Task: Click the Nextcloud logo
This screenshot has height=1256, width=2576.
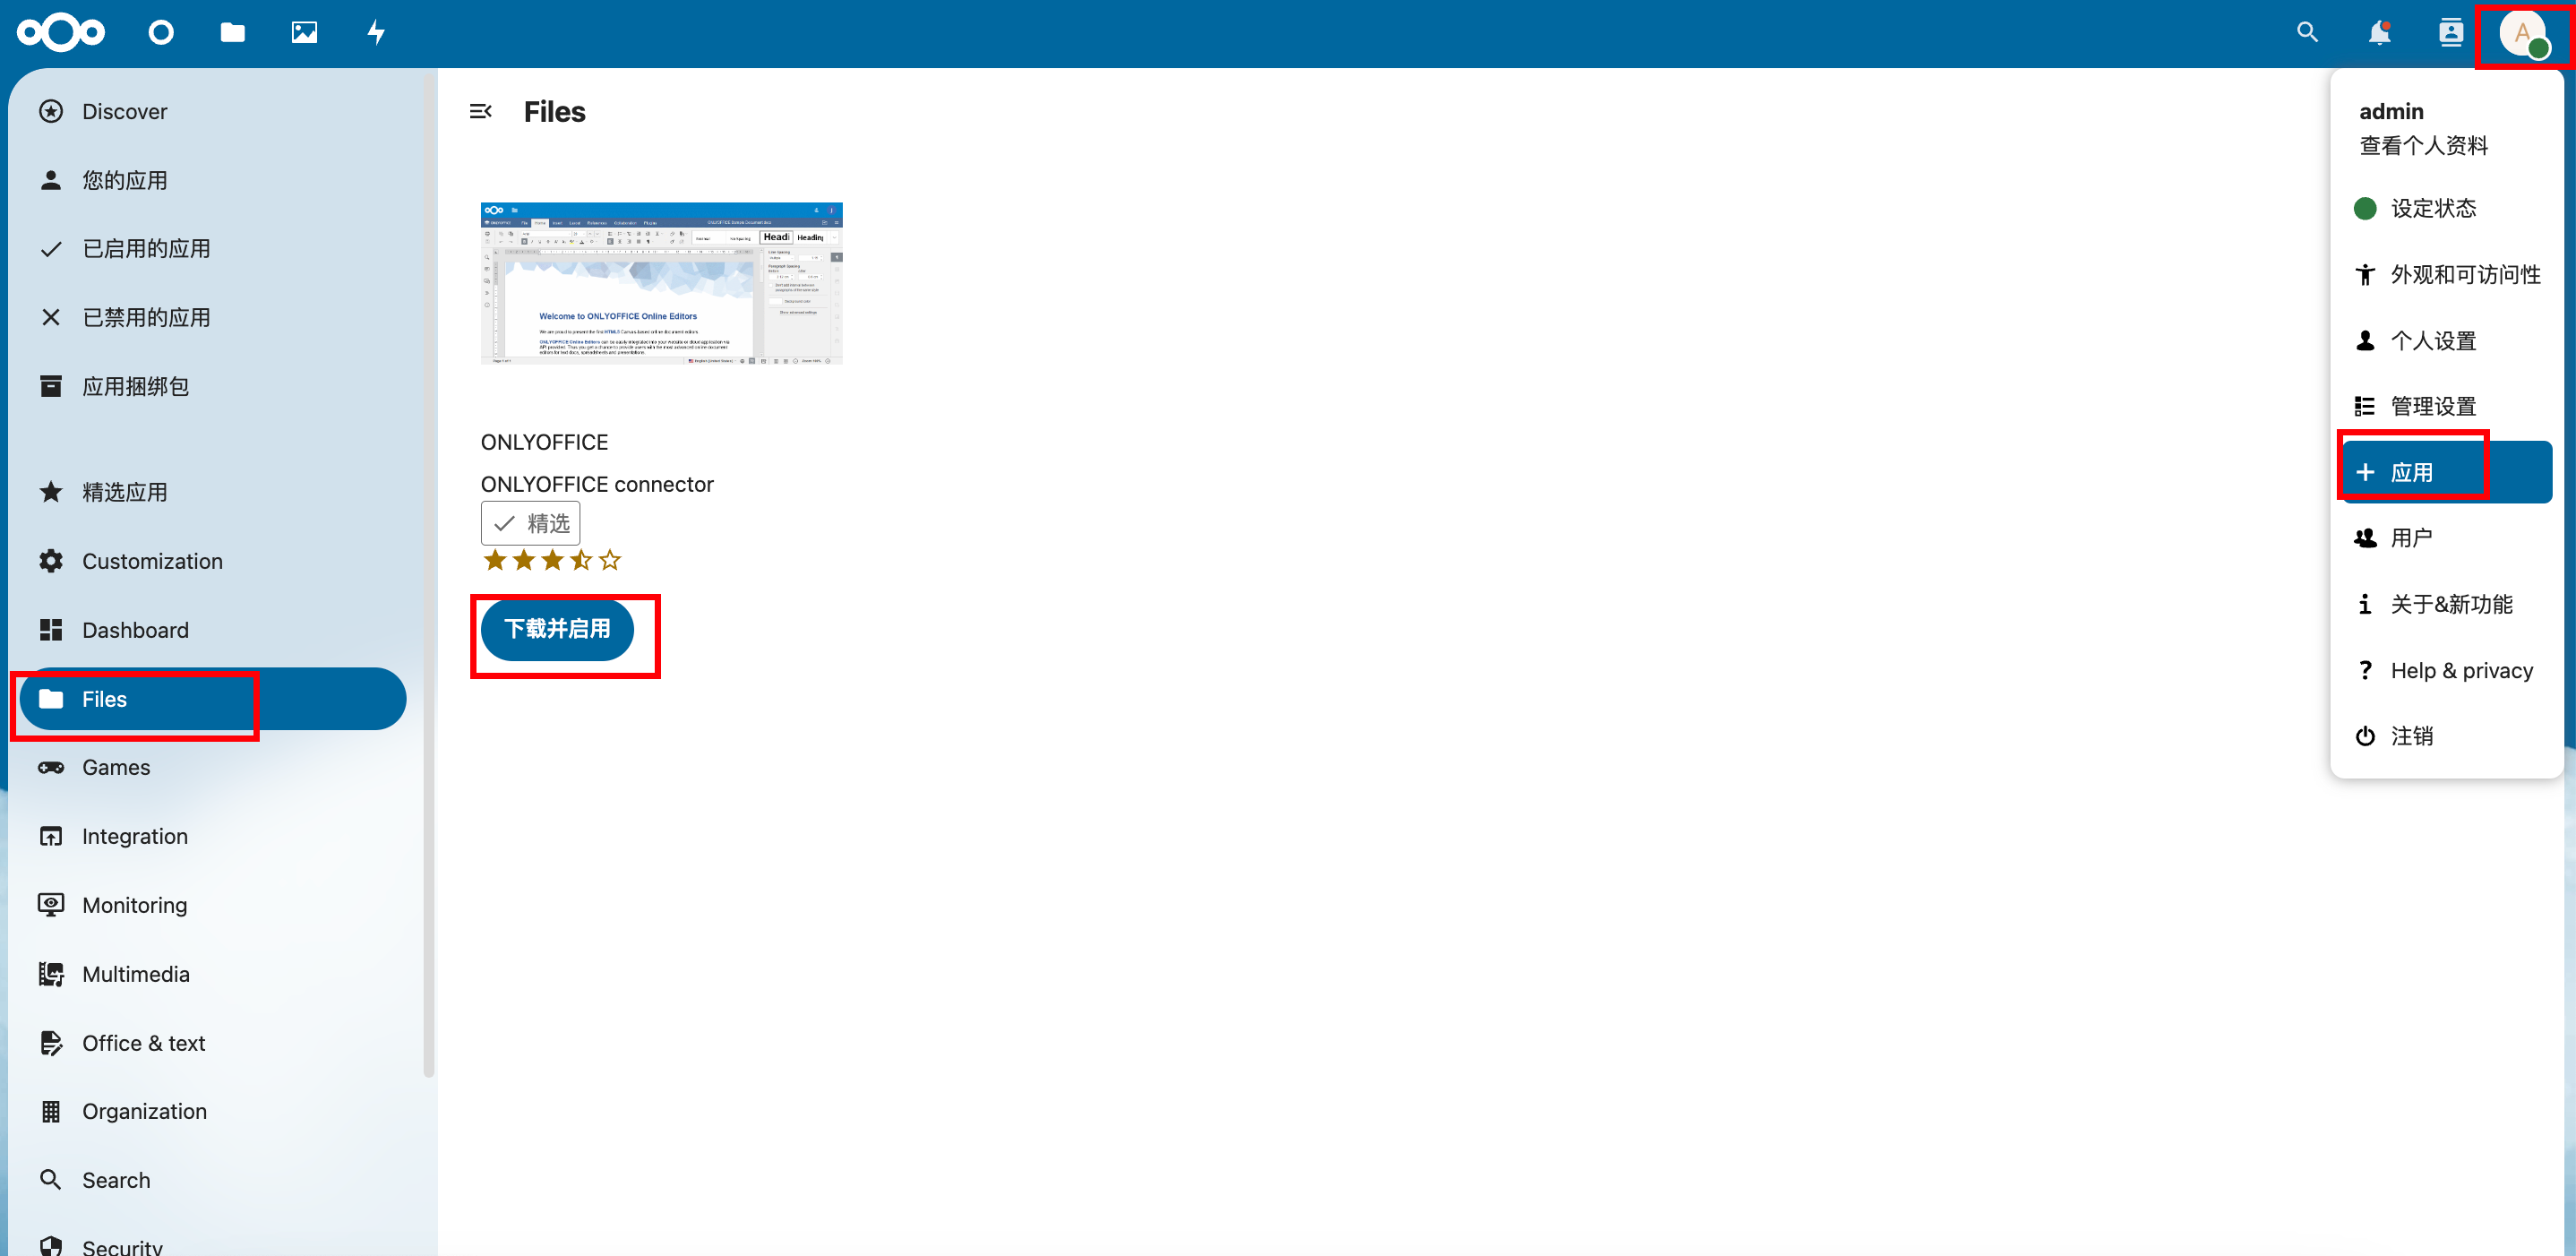Action: pyautogui.click(x=60, y=33)
